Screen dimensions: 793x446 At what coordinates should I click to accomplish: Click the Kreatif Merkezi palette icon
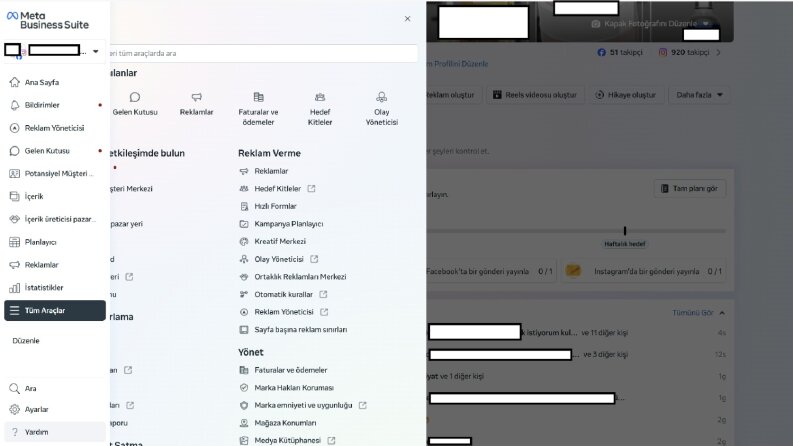tap(244, 242)
